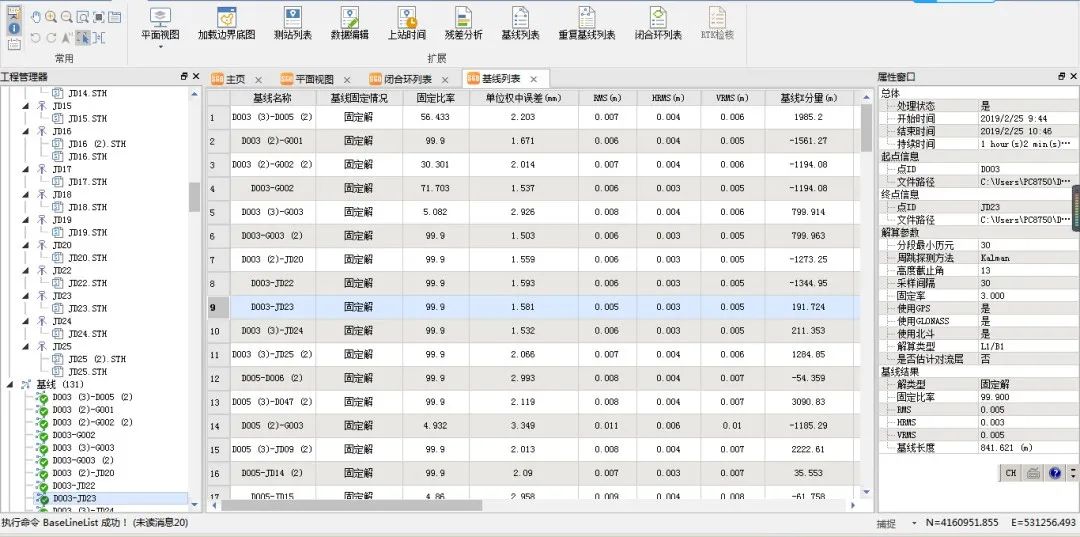
Task: Click the table horizontal scrollbar thumb
Action: pos(351,505)
